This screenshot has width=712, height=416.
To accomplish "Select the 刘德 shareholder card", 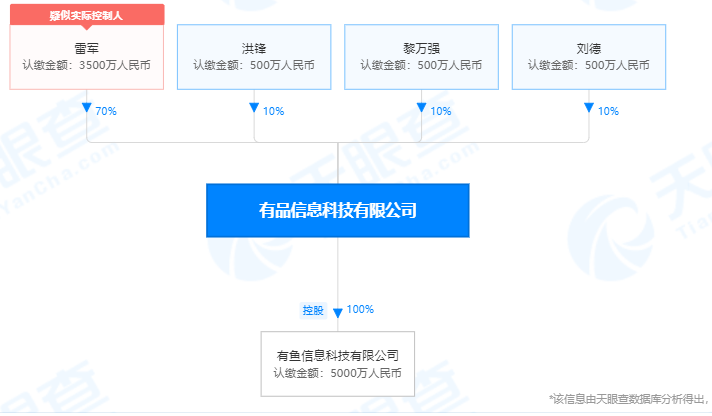I will pos(589,57).
